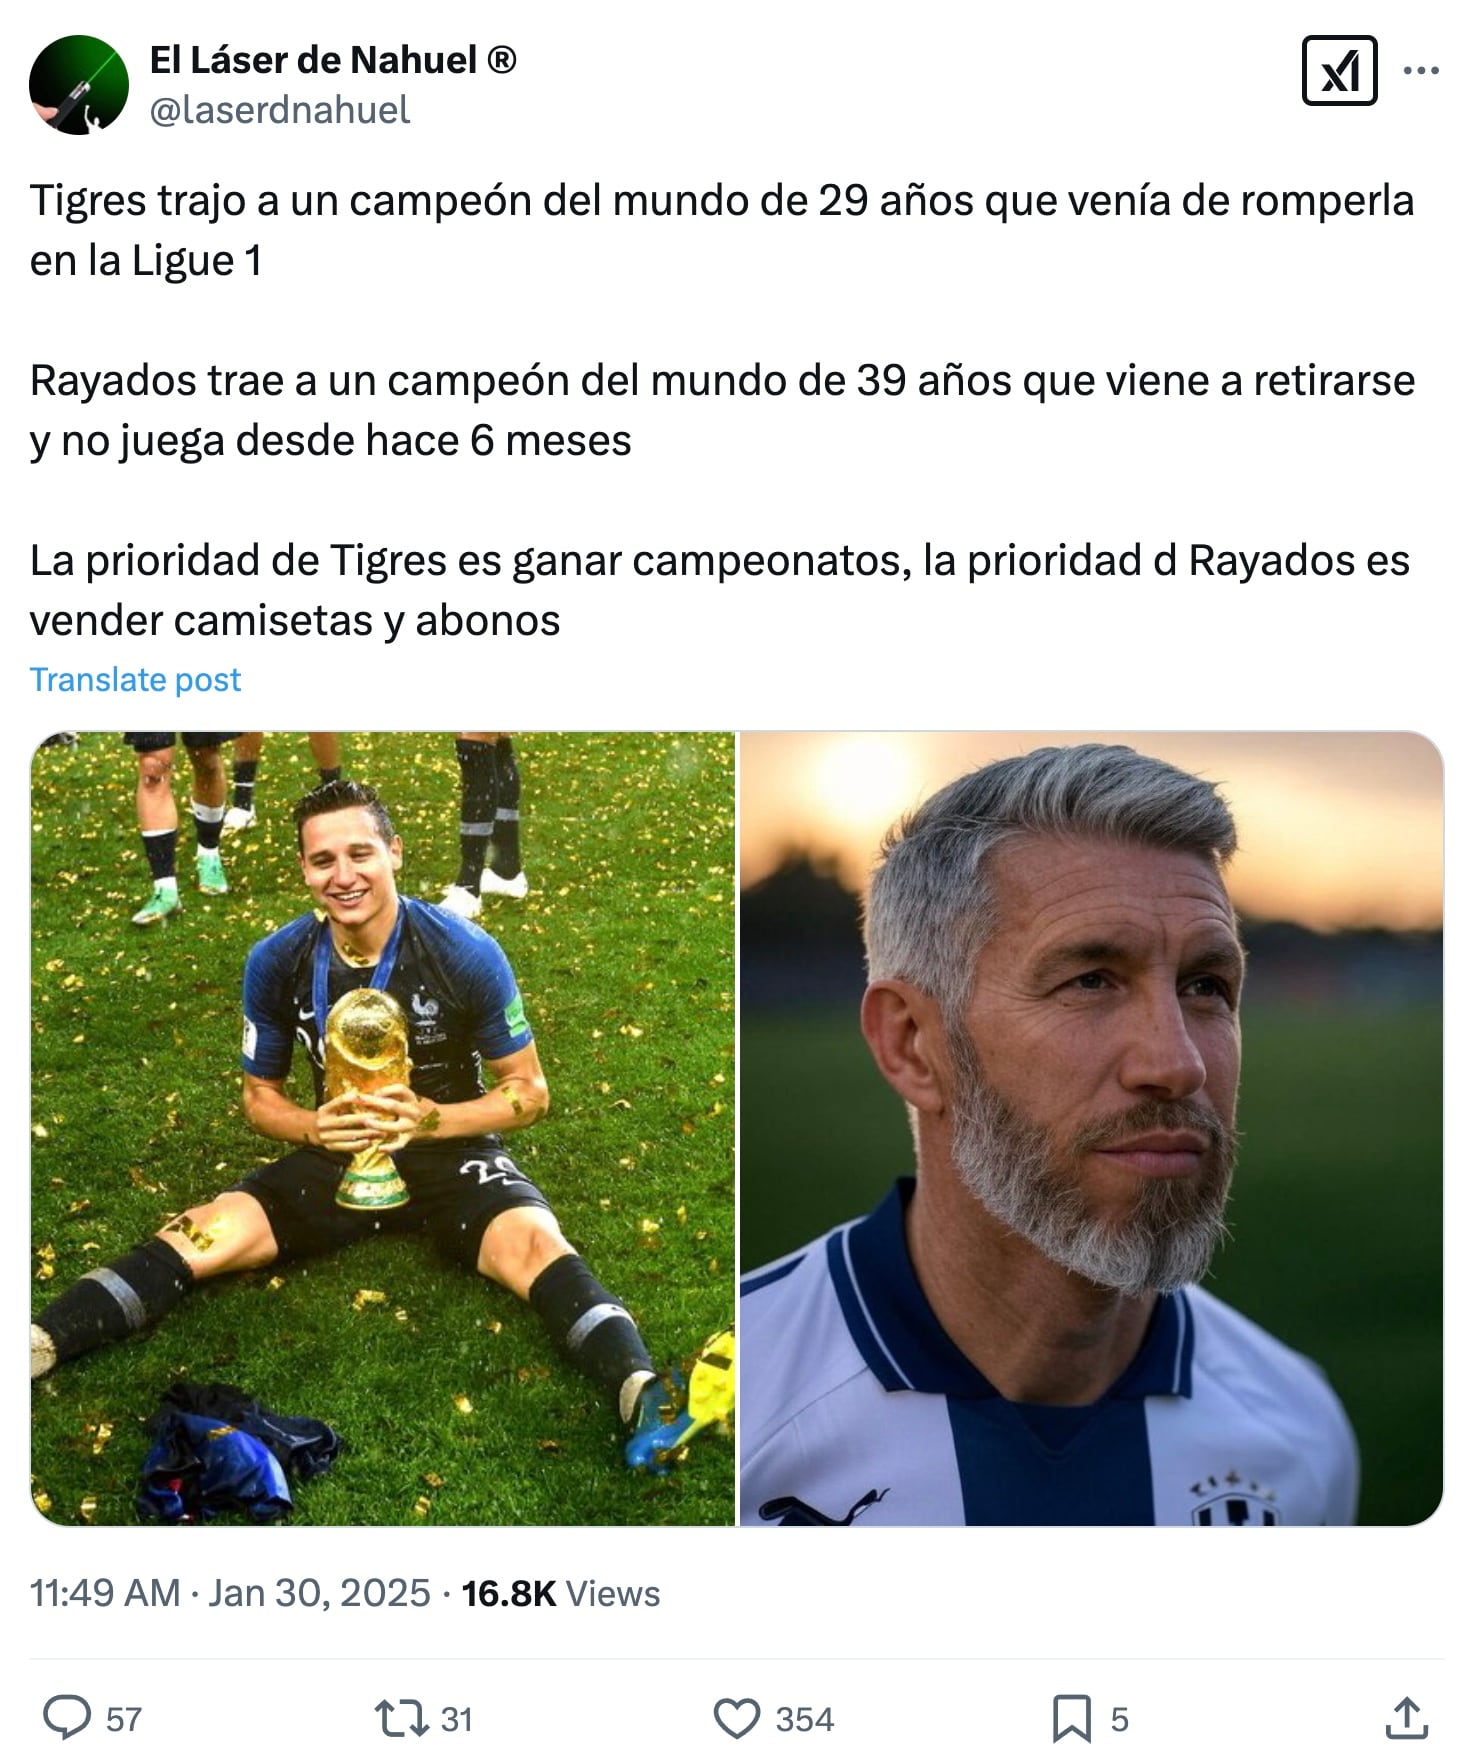Click the 11:49 AM · Jan 30, 2025 timestamp
This screenshot has height=1760, width=1472.
click(x=230, y=1593)
